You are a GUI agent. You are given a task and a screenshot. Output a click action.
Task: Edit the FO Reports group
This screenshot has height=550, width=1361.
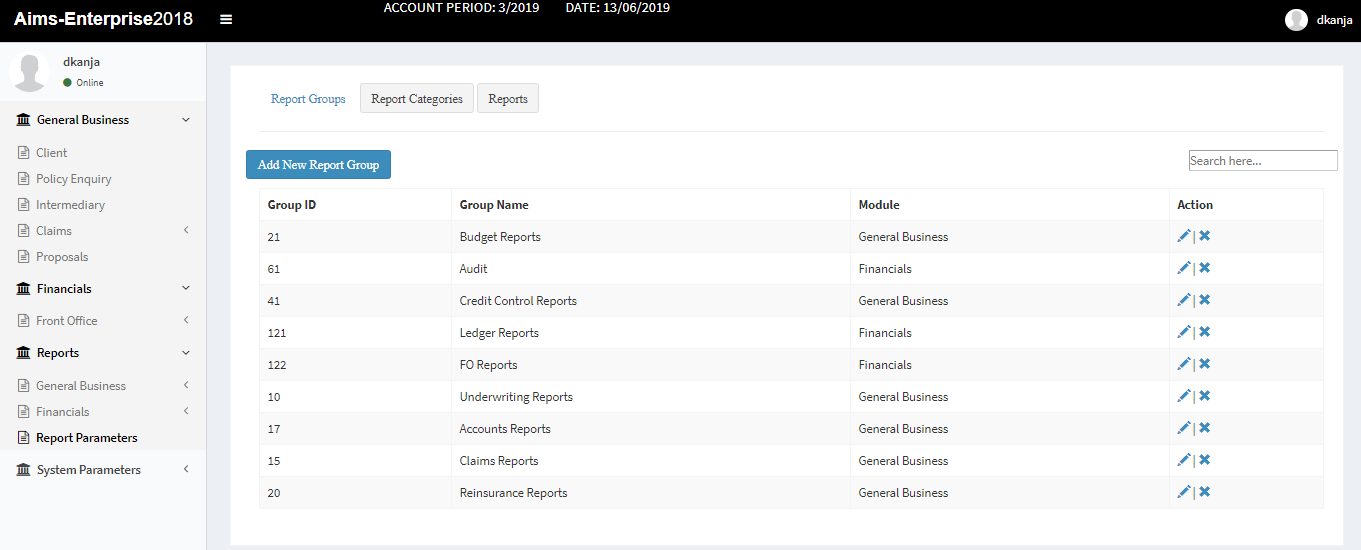[1183, 364]
